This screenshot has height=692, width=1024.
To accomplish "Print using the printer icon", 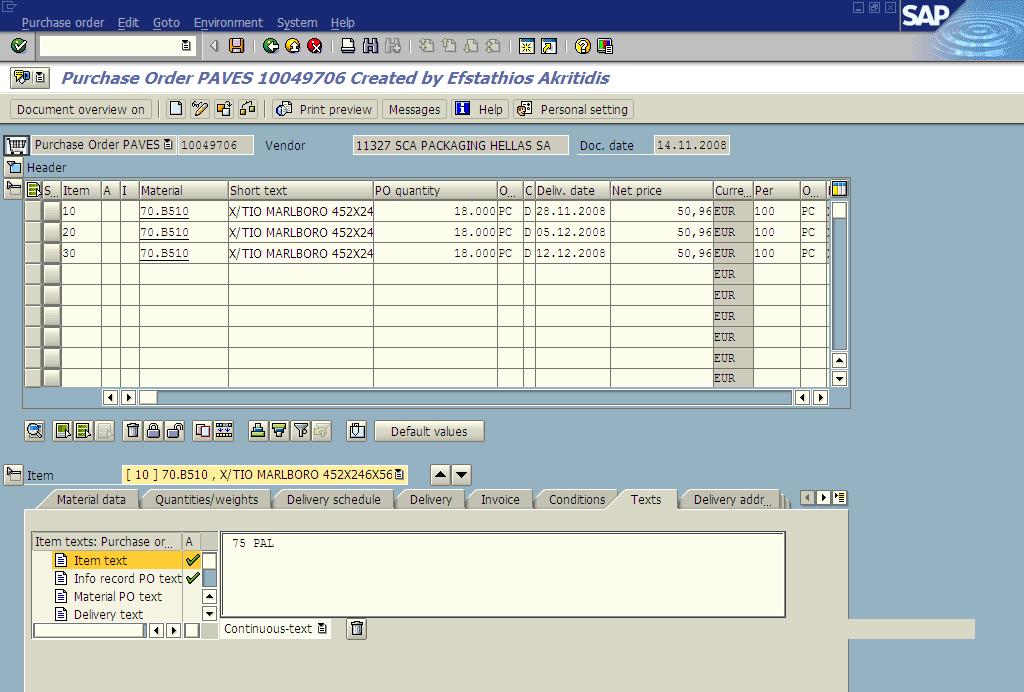I will tap(348, 46).
